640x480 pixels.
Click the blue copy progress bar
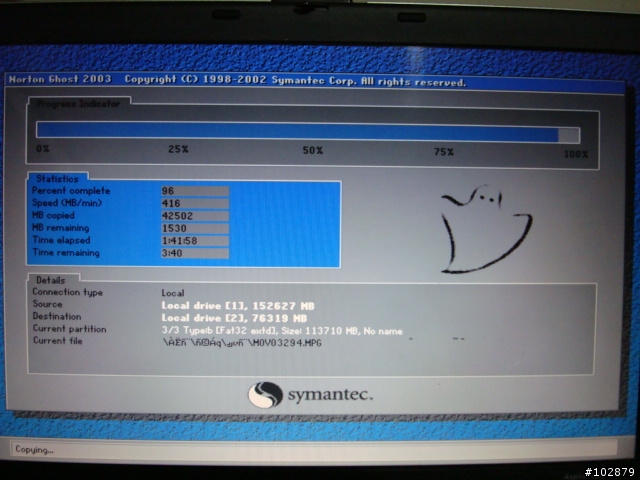308,133
